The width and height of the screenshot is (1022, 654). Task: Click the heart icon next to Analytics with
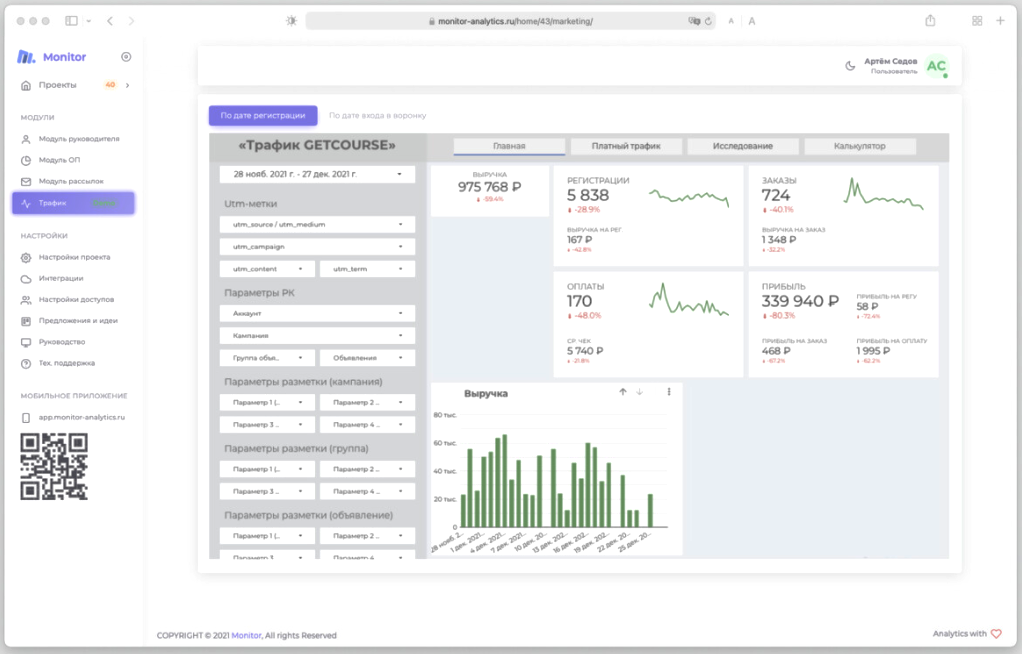[996, 634]
